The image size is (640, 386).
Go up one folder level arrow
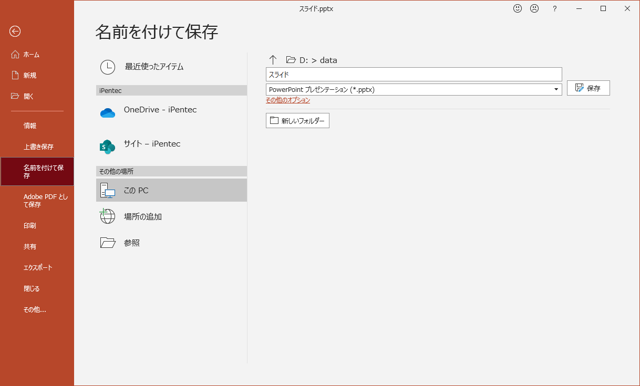tap(273, 60)
